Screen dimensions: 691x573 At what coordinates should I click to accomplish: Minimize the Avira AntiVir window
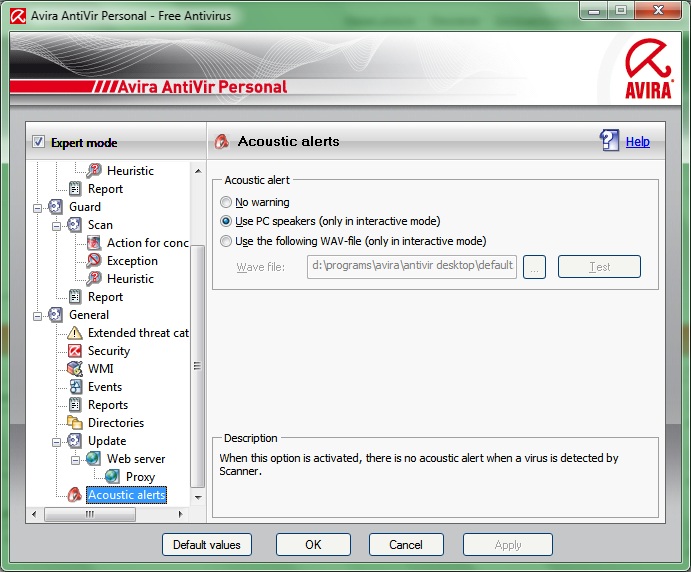(594, 11)
